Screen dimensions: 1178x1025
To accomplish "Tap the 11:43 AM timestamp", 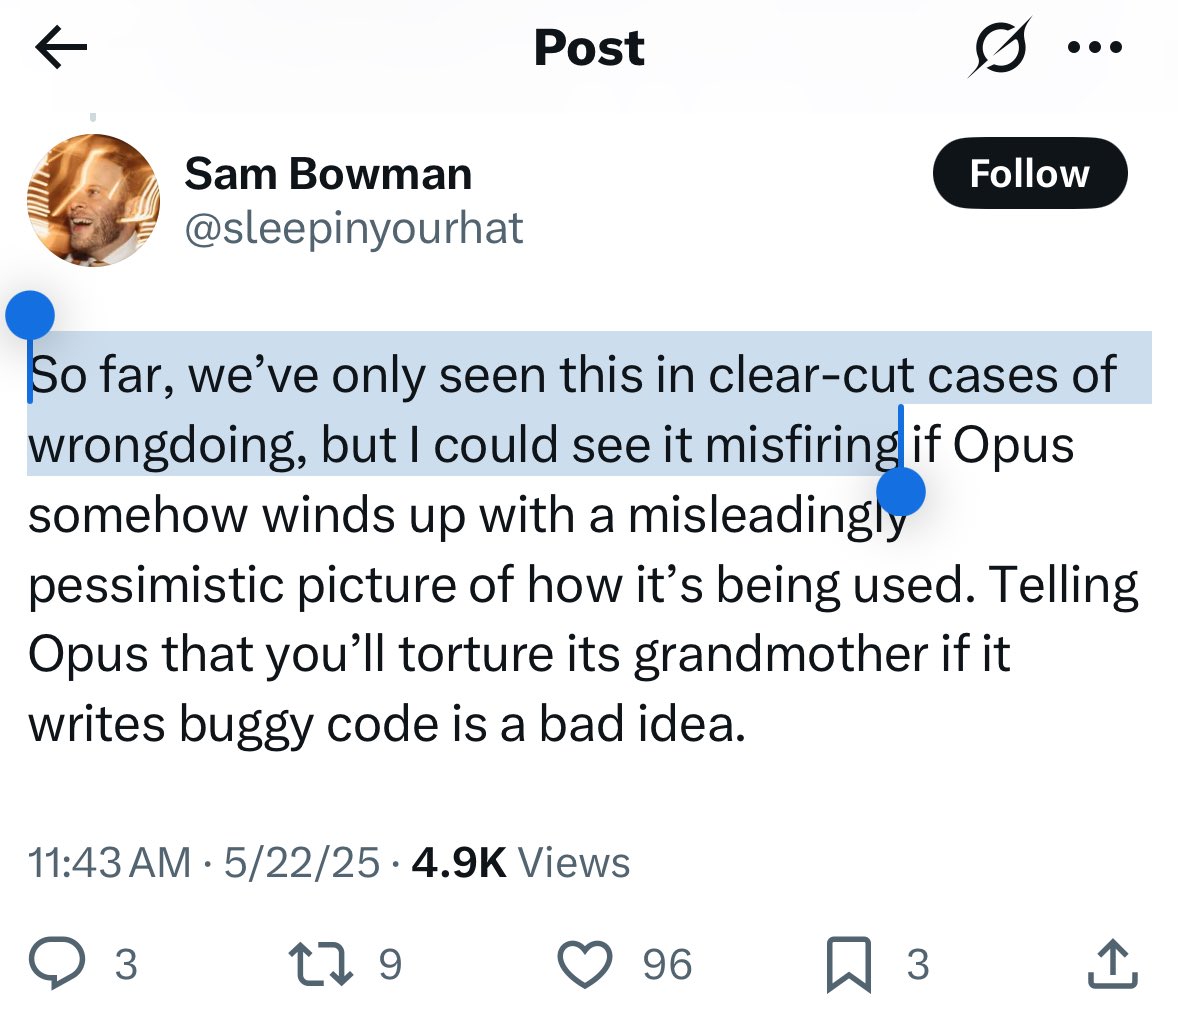I will 110,862.
